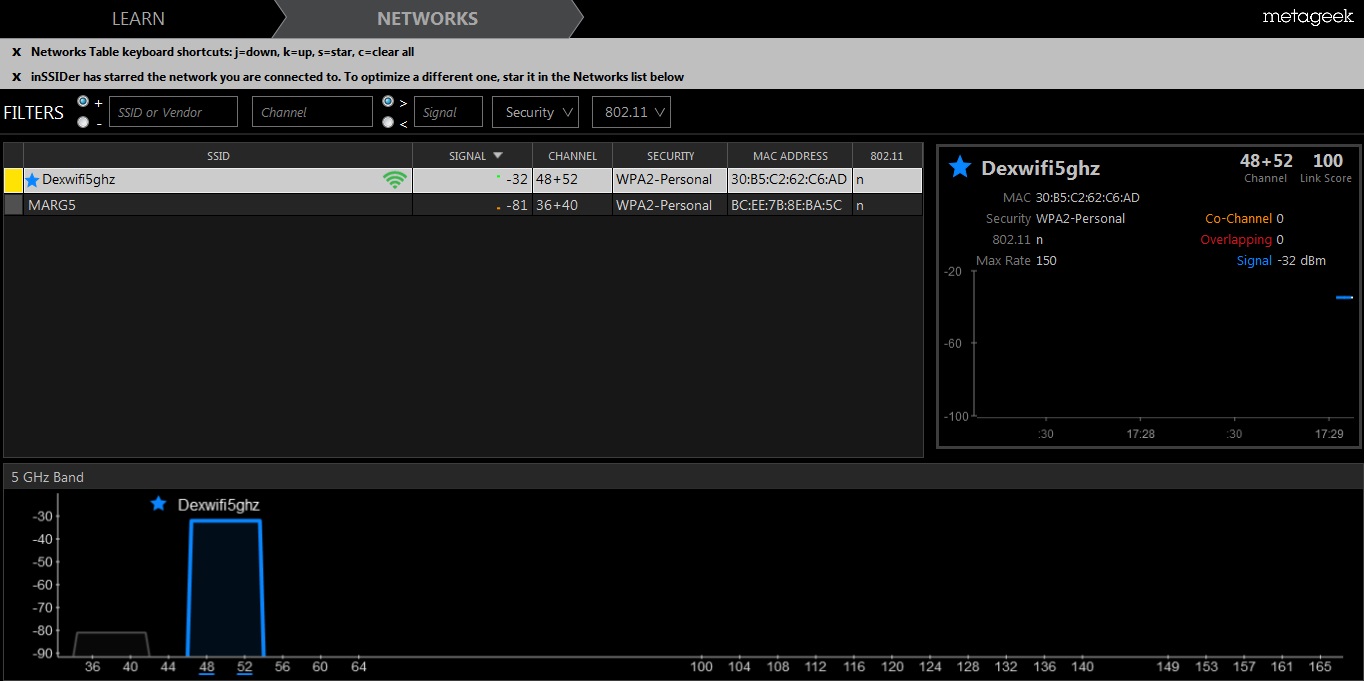Sort by the SECURITY column header

click(670, 156)
